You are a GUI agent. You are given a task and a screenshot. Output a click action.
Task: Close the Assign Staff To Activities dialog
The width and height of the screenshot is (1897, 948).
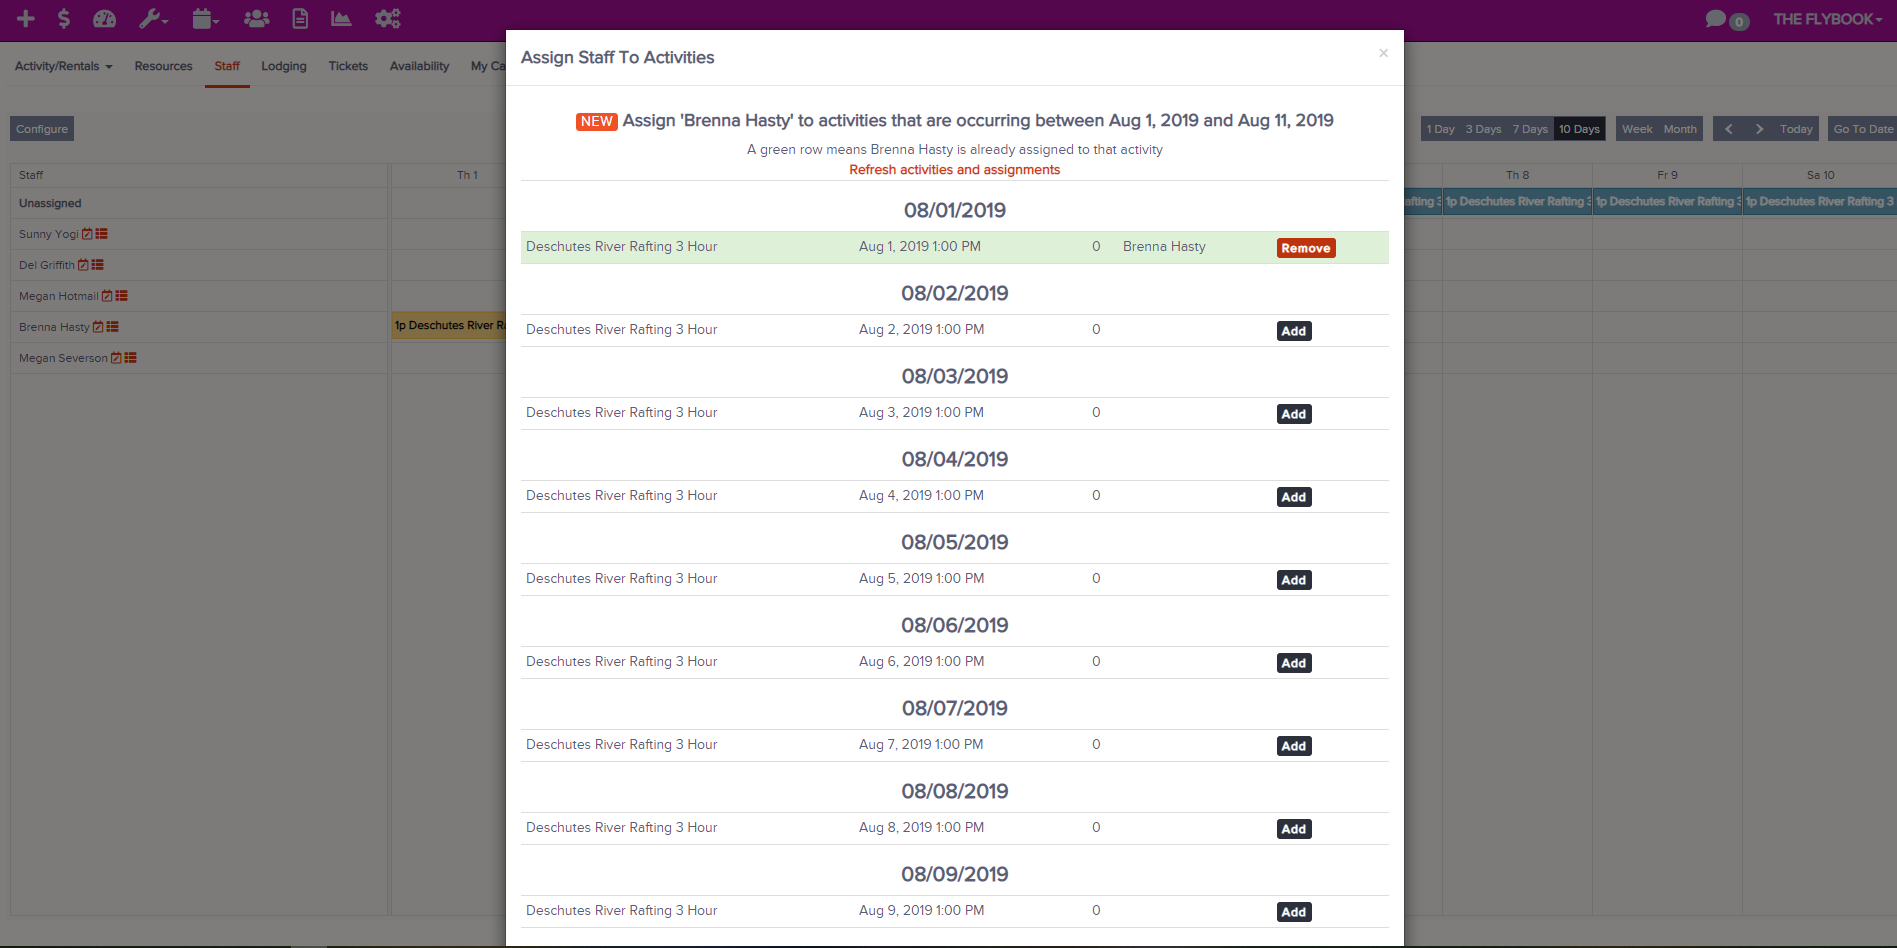(x=1383, y=53)
